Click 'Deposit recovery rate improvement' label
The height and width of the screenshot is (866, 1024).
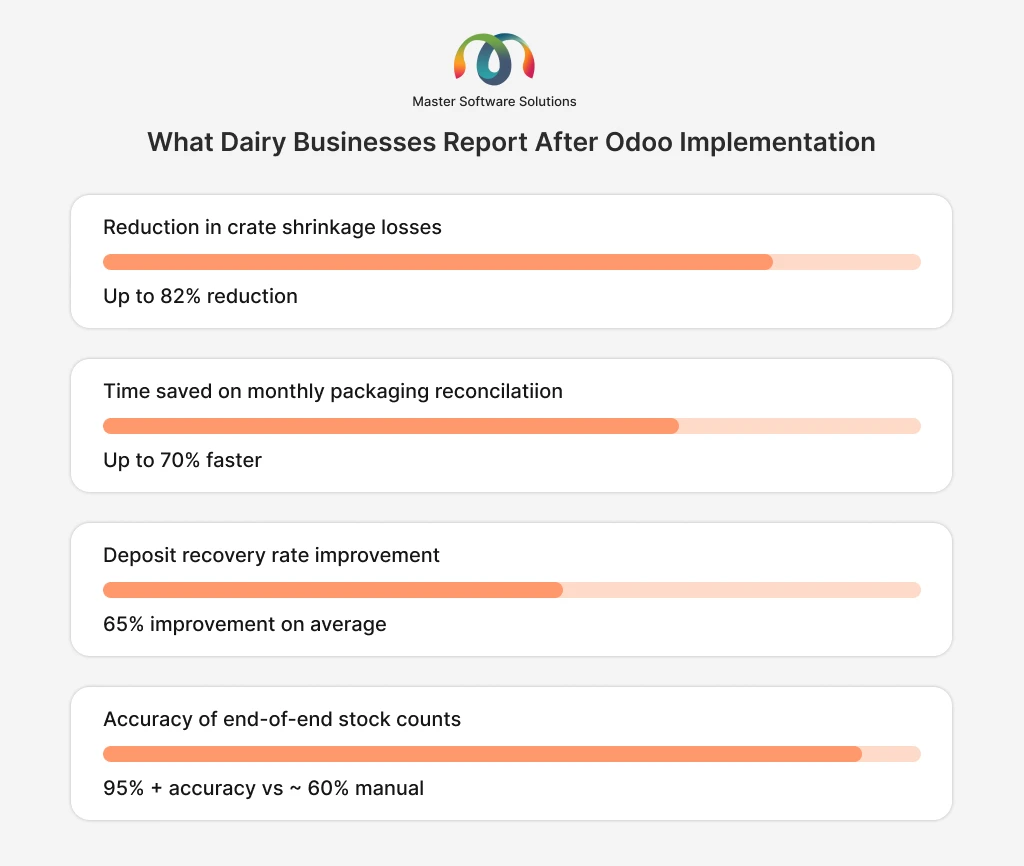point(271,555)
